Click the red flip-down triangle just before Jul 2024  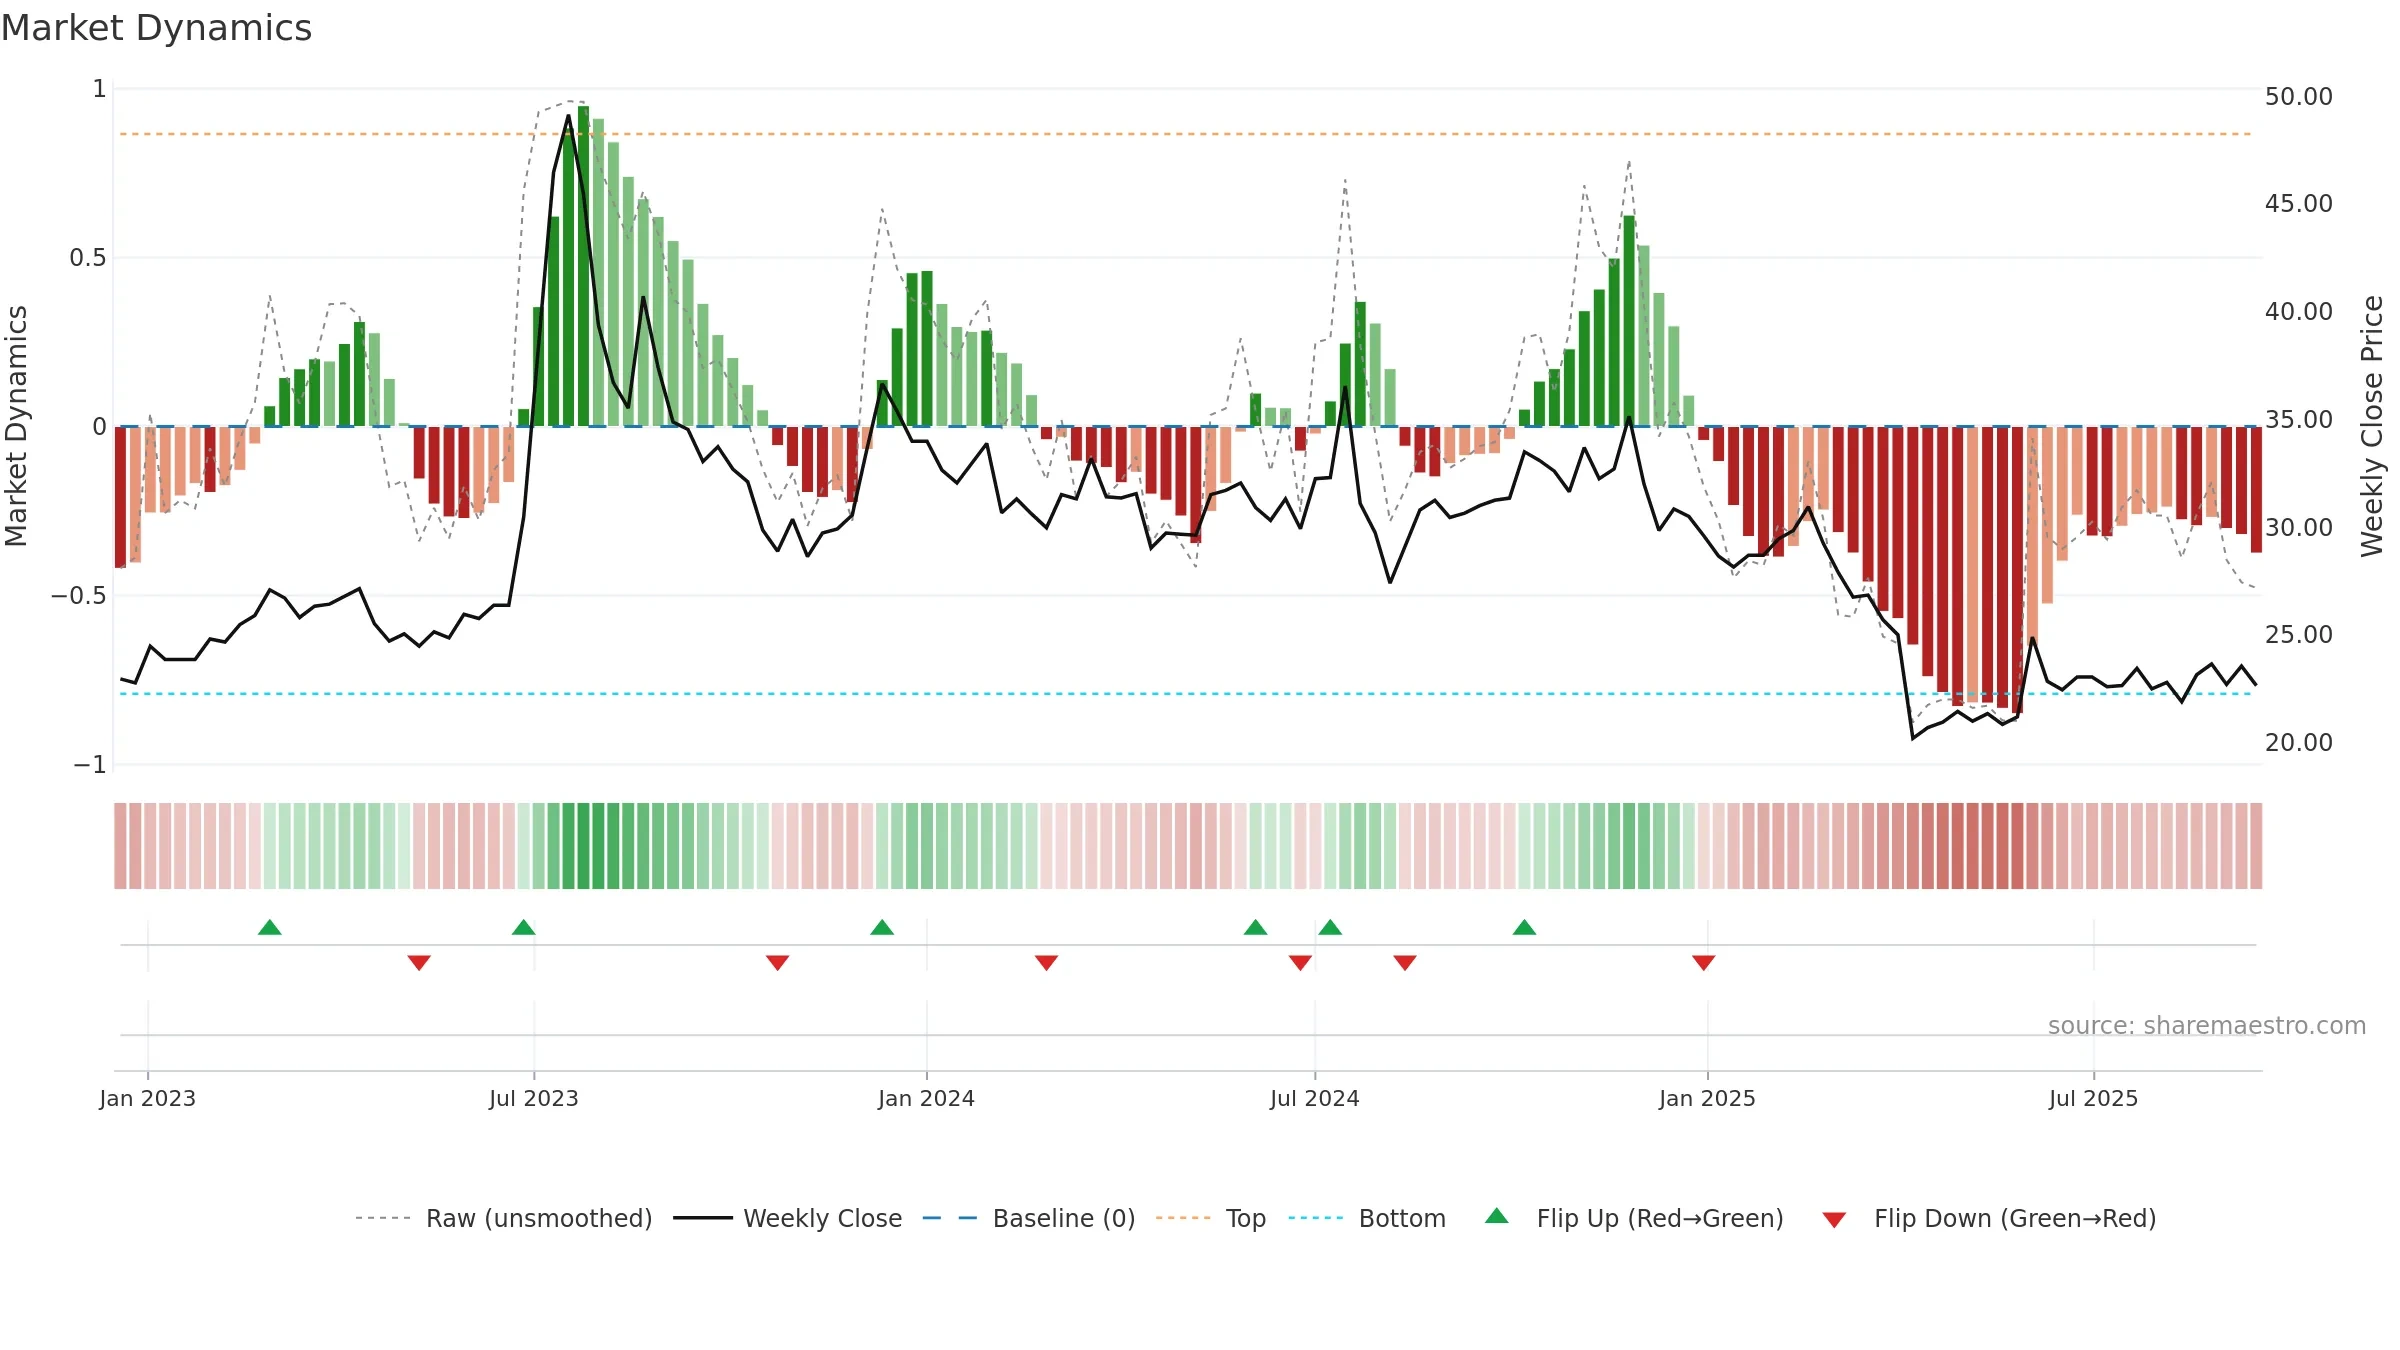pyautogui.click(x=1300, y=963)
